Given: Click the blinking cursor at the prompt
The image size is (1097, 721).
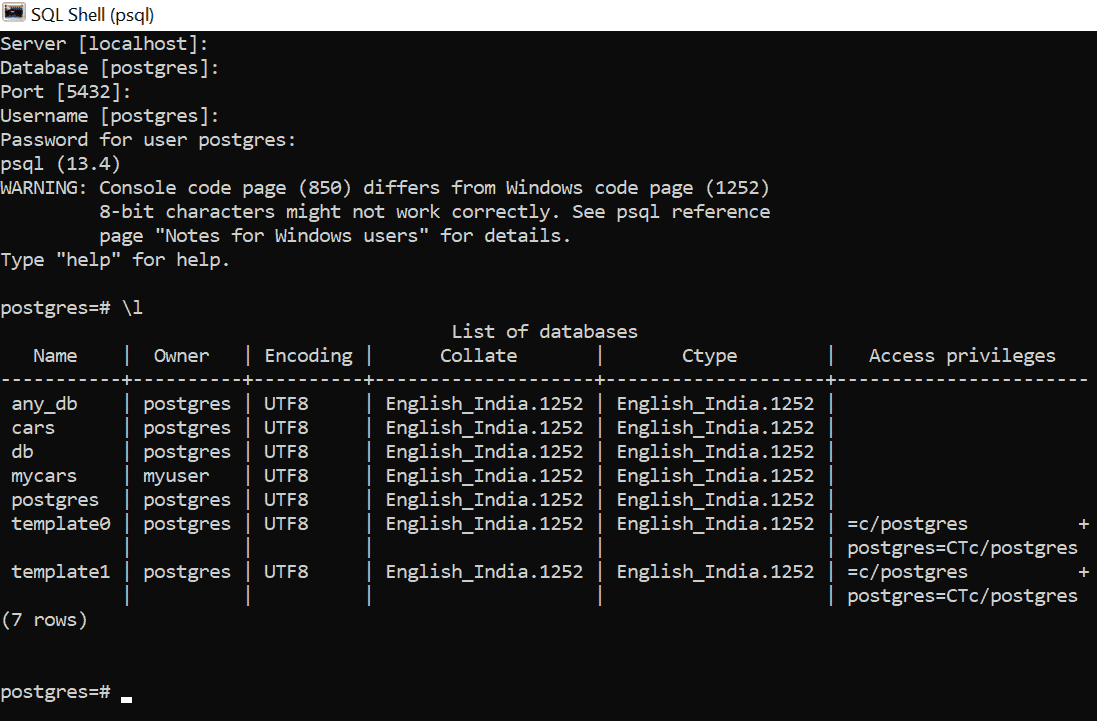Looking at the screenshot, I should (x=126, y=697).
